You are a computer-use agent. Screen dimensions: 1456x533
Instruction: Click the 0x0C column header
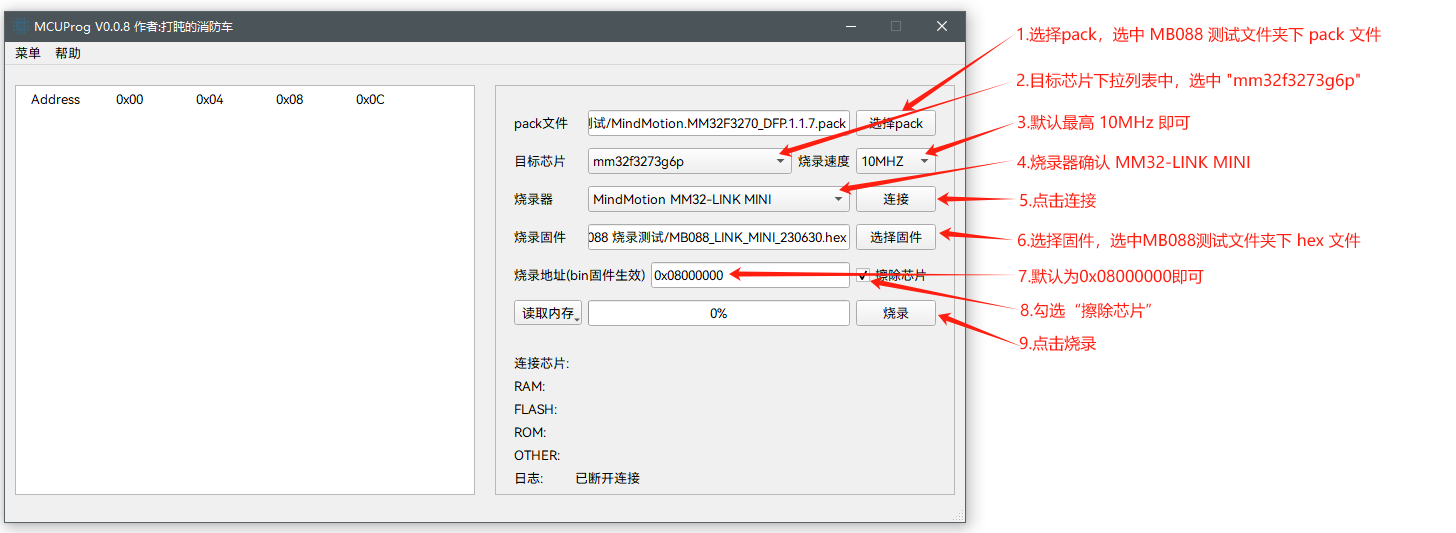tap(370, 100)
